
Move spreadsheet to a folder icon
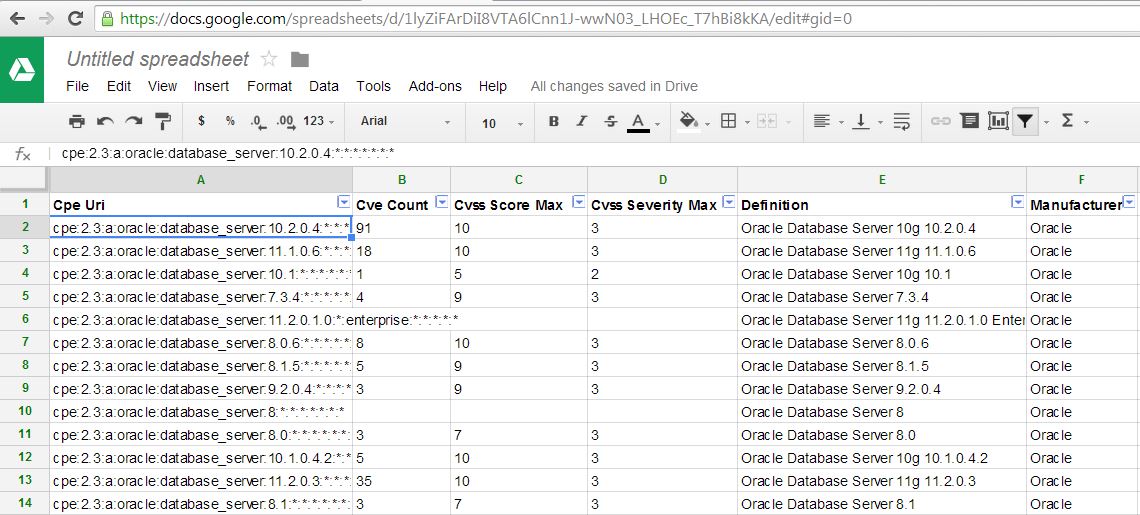pos(300,60)
